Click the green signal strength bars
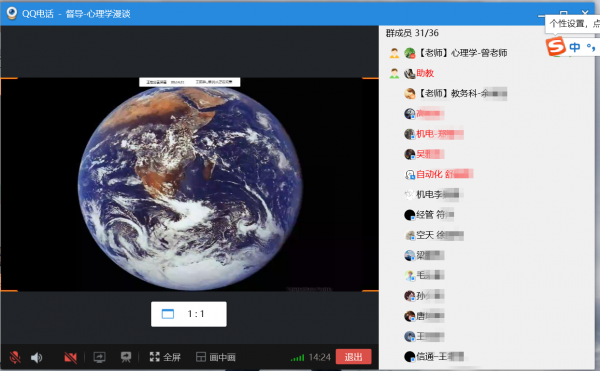600x371 pixels. (x=297, y=358)
